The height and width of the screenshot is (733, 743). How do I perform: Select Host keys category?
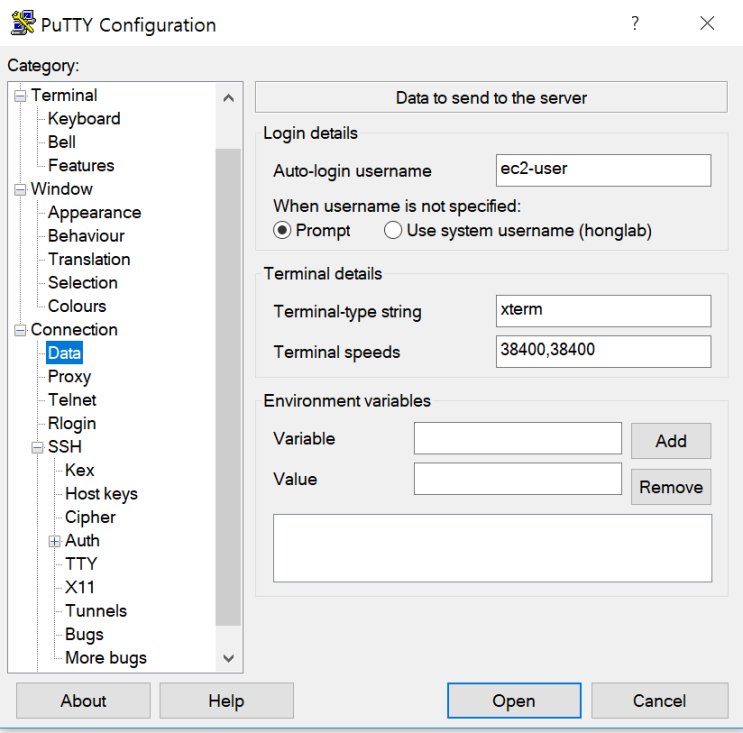tap(101, 494)
